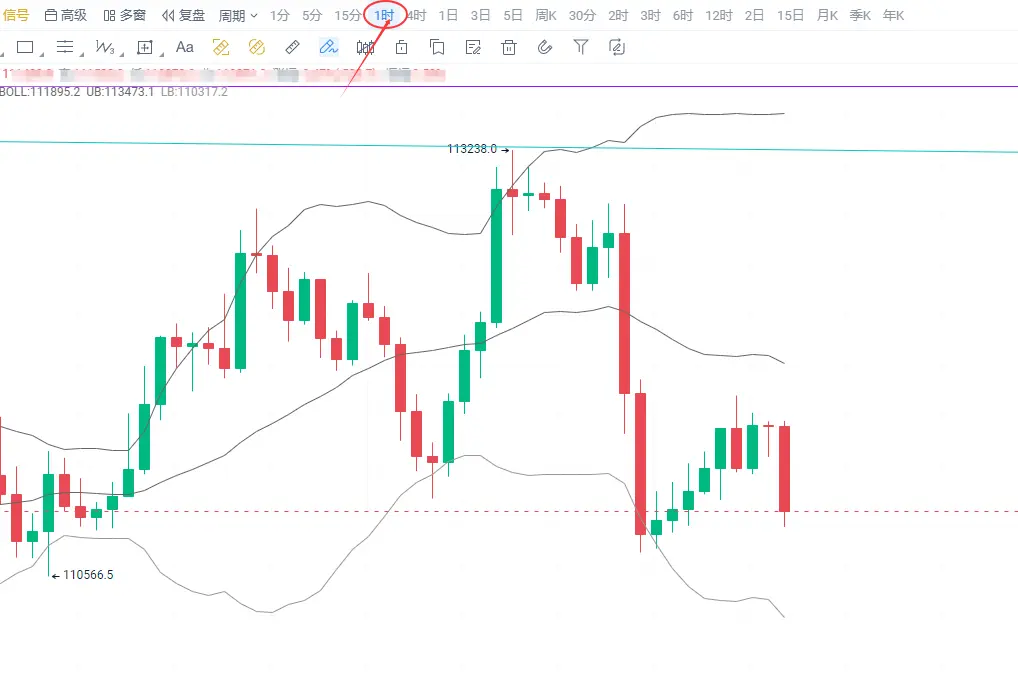
Task: Switch to the 30分 timeframe
Action: pyautogui.click(x=582, y=16)
